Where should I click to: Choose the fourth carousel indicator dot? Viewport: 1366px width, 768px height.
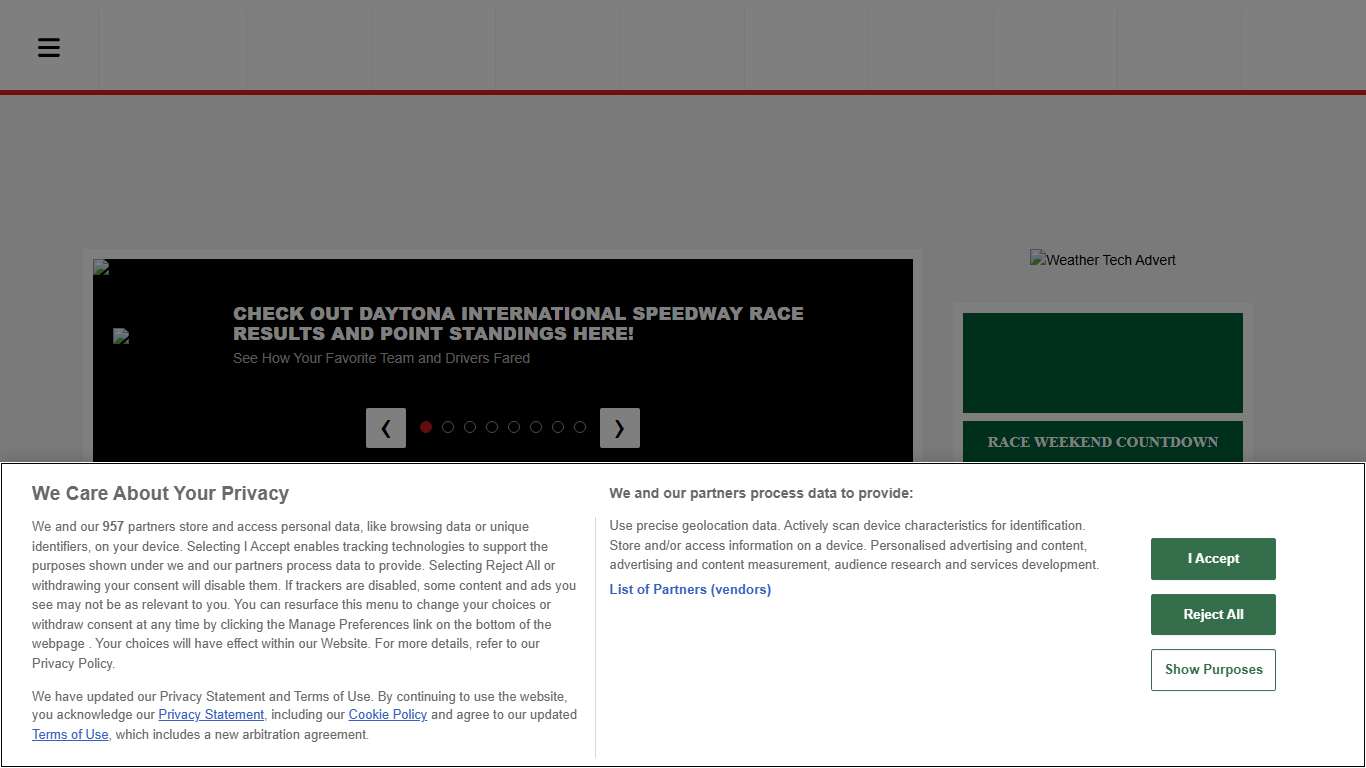492,427
